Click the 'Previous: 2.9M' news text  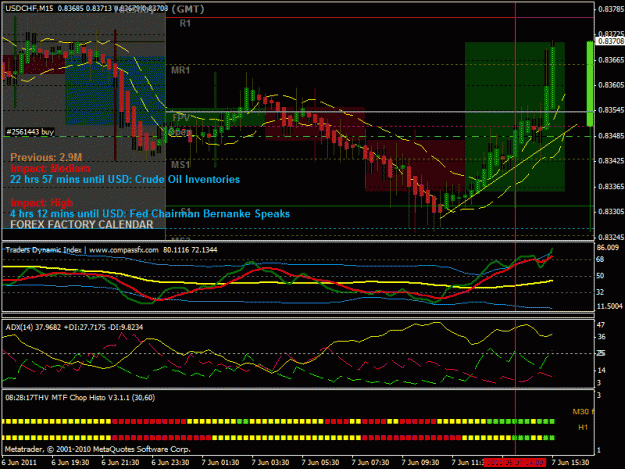pos(46,157)
